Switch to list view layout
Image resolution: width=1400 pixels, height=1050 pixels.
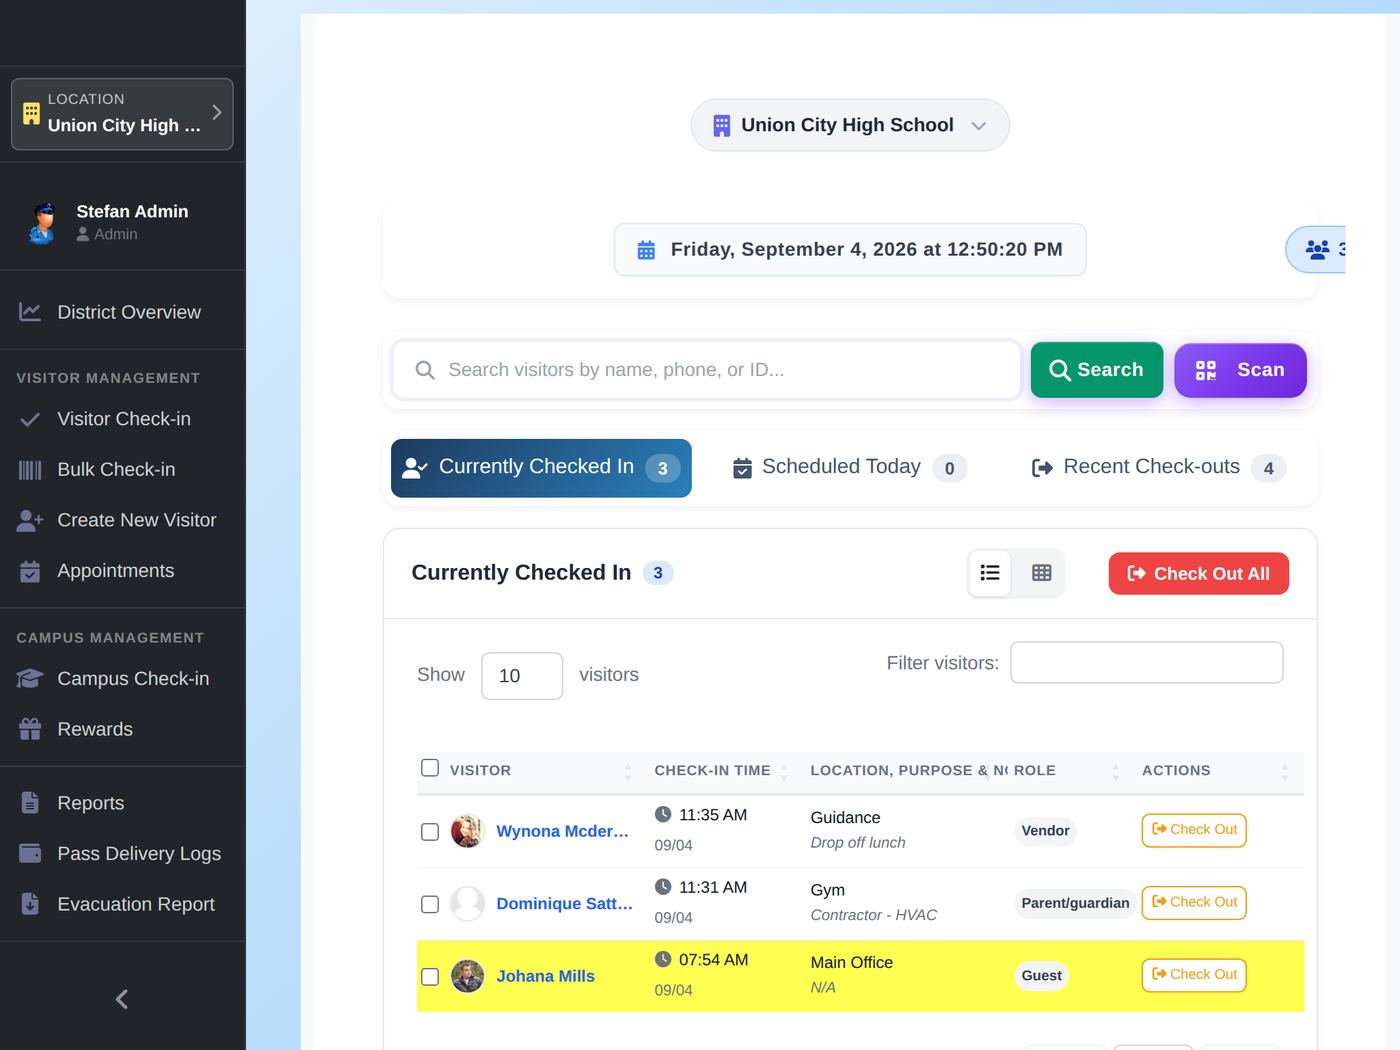tap(990, 573)
